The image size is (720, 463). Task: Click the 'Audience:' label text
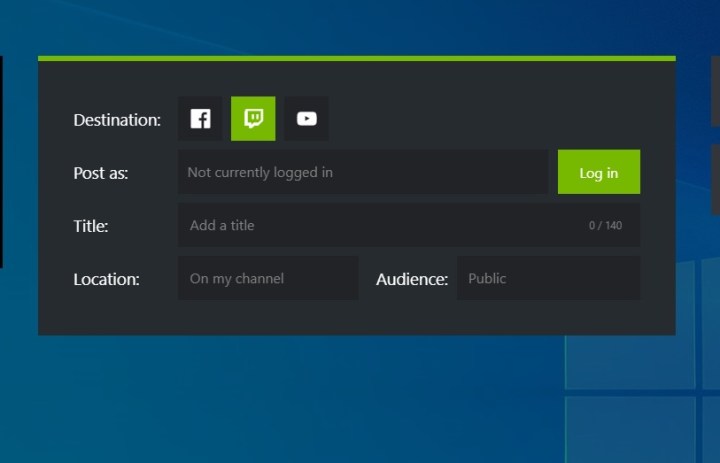(x=411, y=279)
